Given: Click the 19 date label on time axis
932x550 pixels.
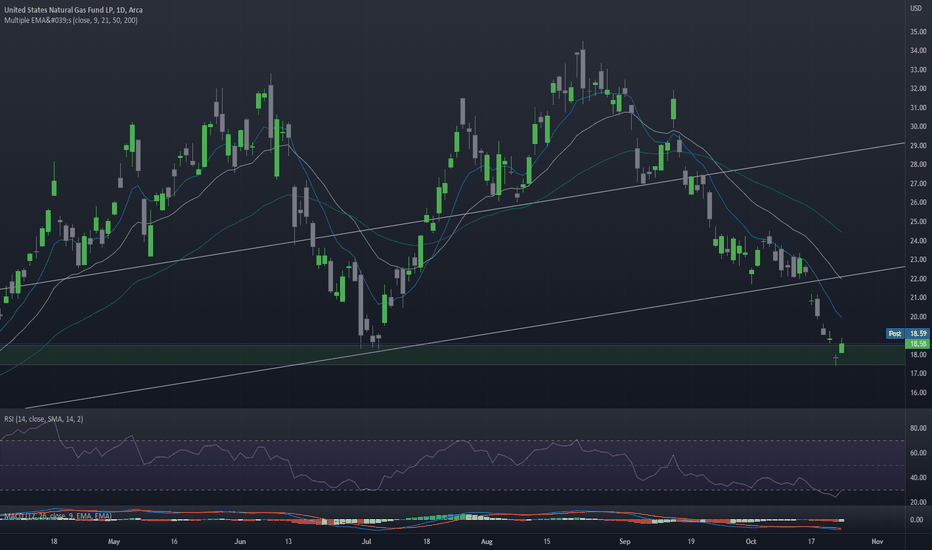Looking at the screenshot, I should [691, 542].
